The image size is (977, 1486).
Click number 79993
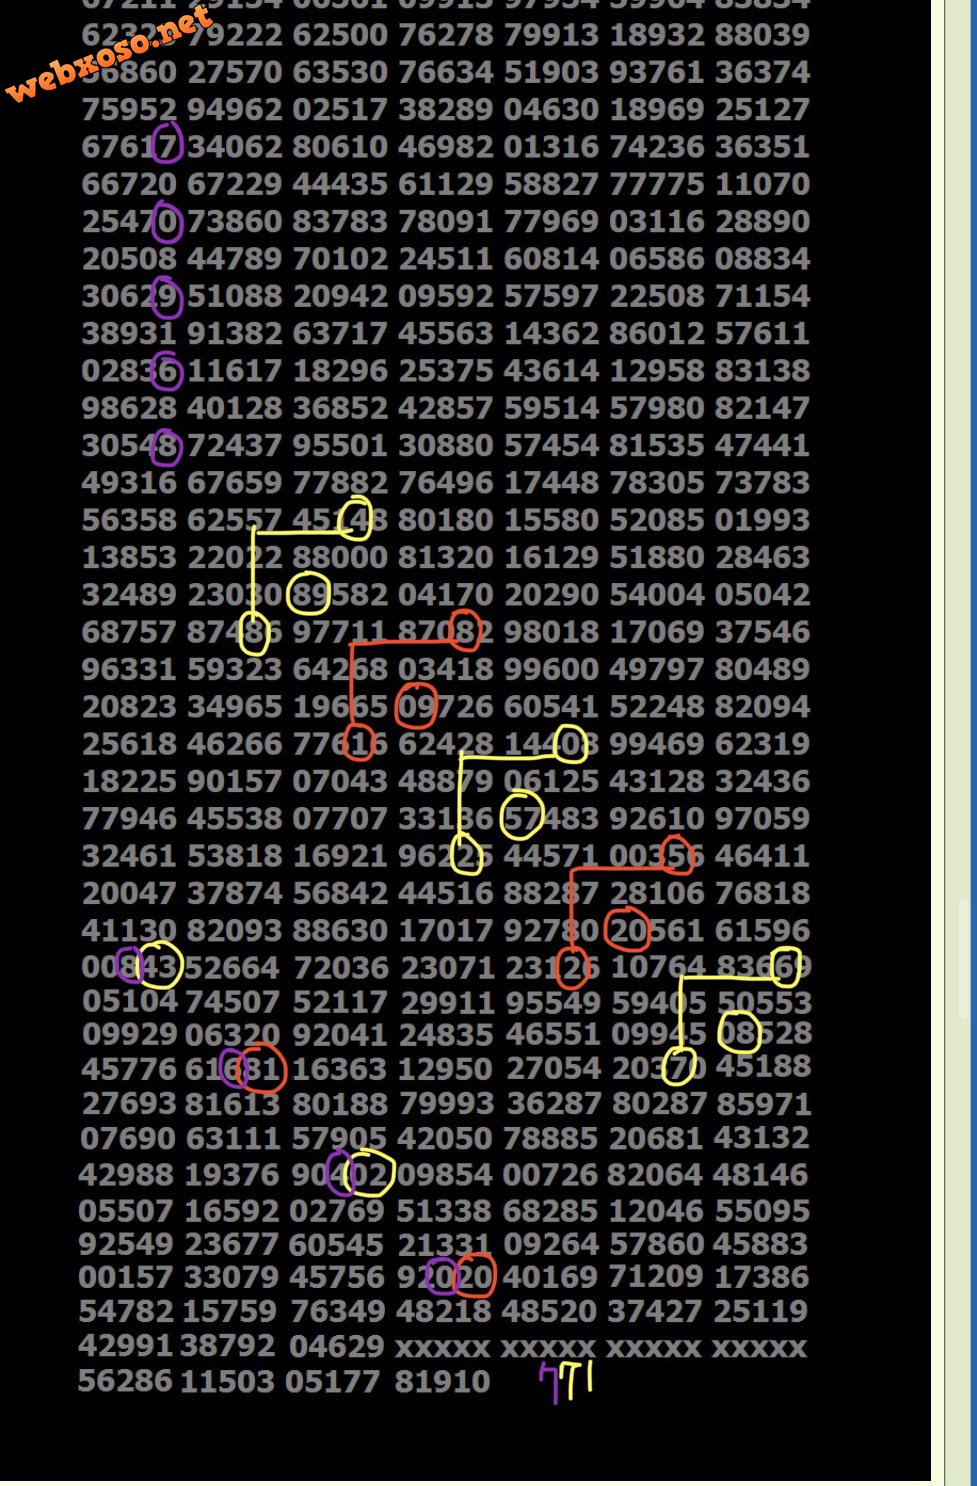pyautogui.click(x=445, y=1104)
